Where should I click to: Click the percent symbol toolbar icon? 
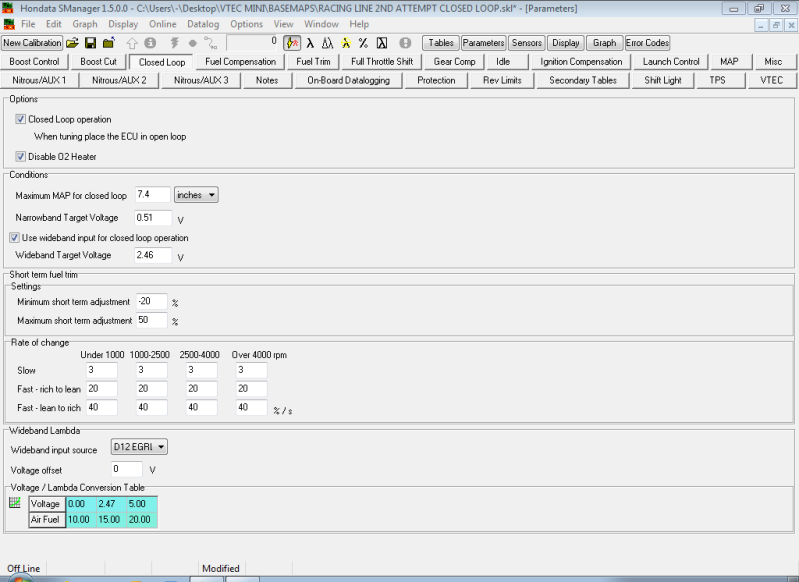[363, 43]
